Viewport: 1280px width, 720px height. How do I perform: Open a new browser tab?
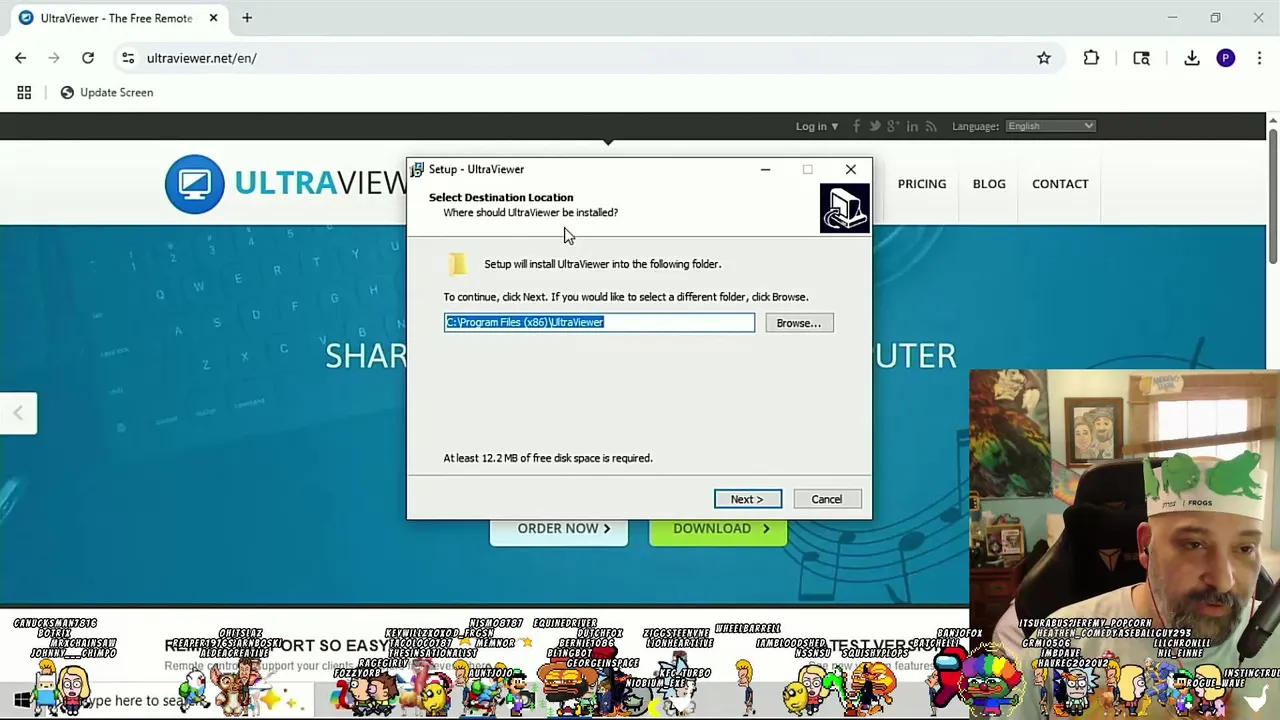click(247, 18)
